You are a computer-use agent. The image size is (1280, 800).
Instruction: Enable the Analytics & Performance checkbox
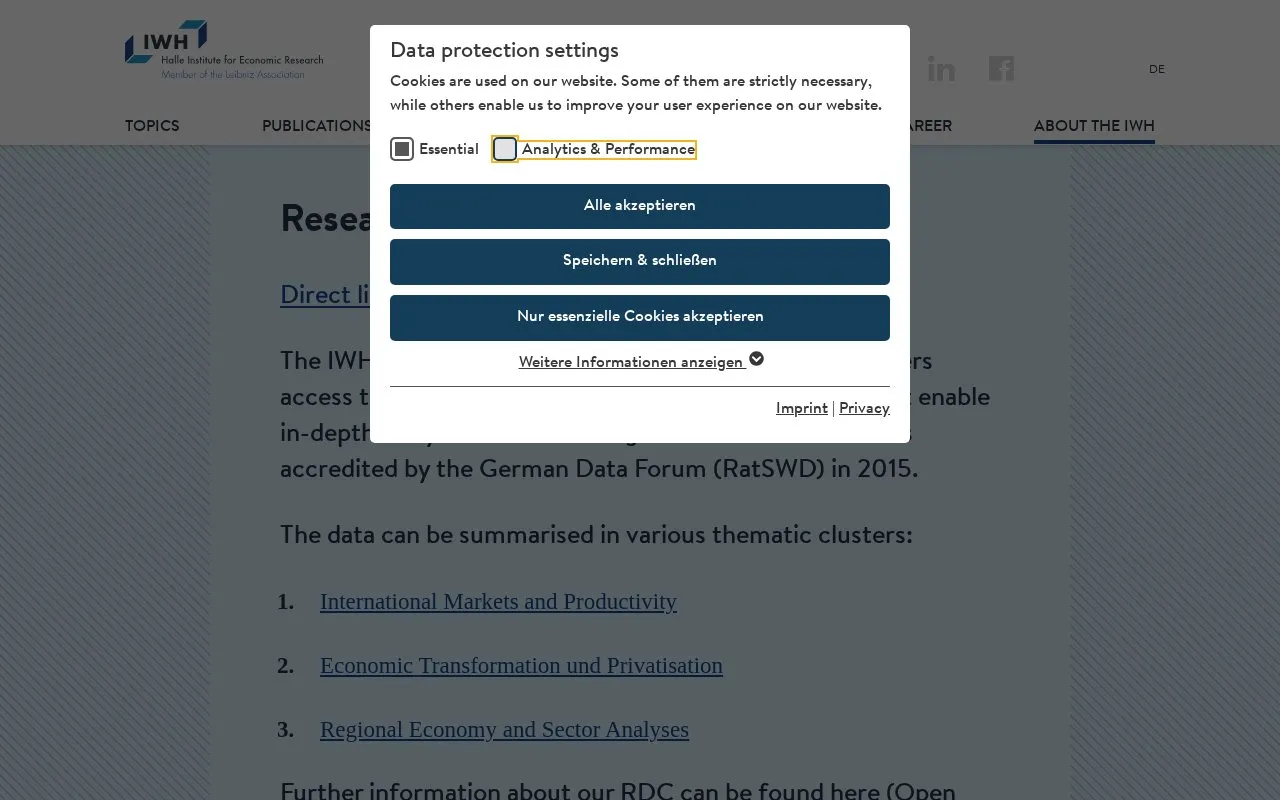coord(505,149)
